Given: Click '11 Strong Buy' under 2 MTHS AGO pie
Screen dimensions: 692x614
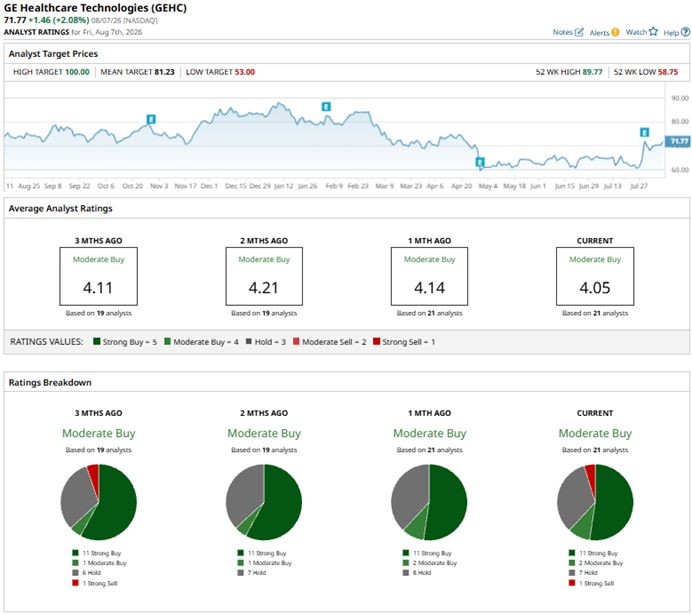Looking at the screenshot, I should click(x=267, y=553).
